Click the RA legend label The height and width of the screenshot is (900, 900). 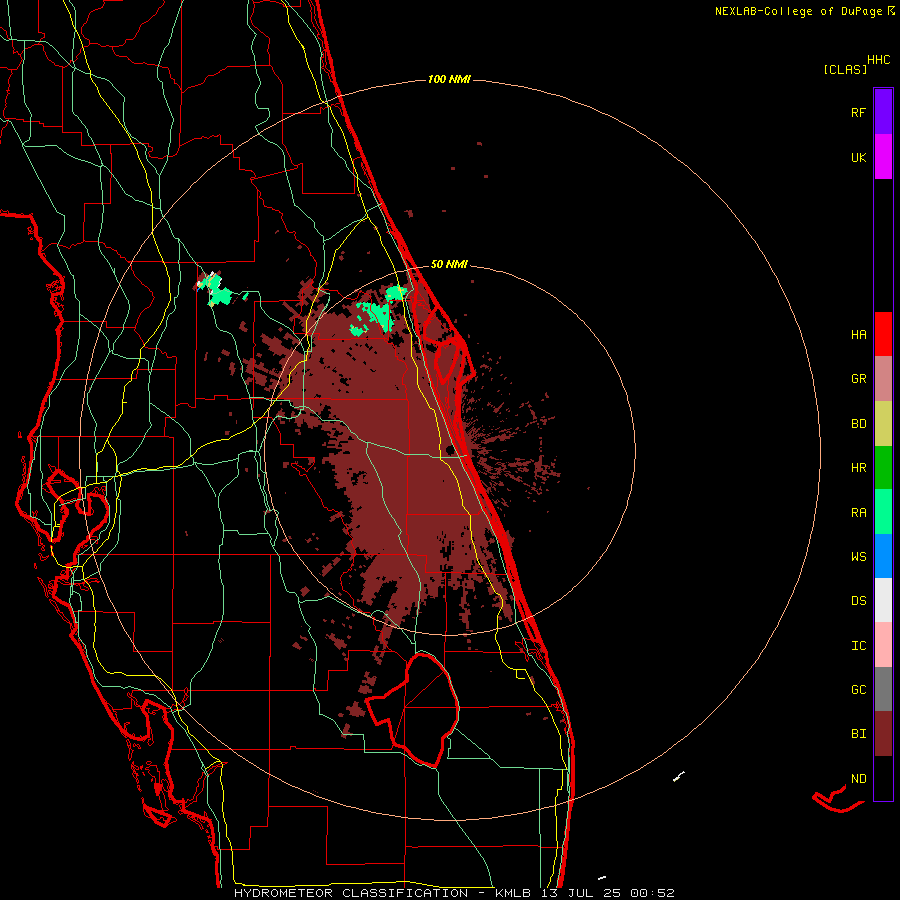click(858, 512)
